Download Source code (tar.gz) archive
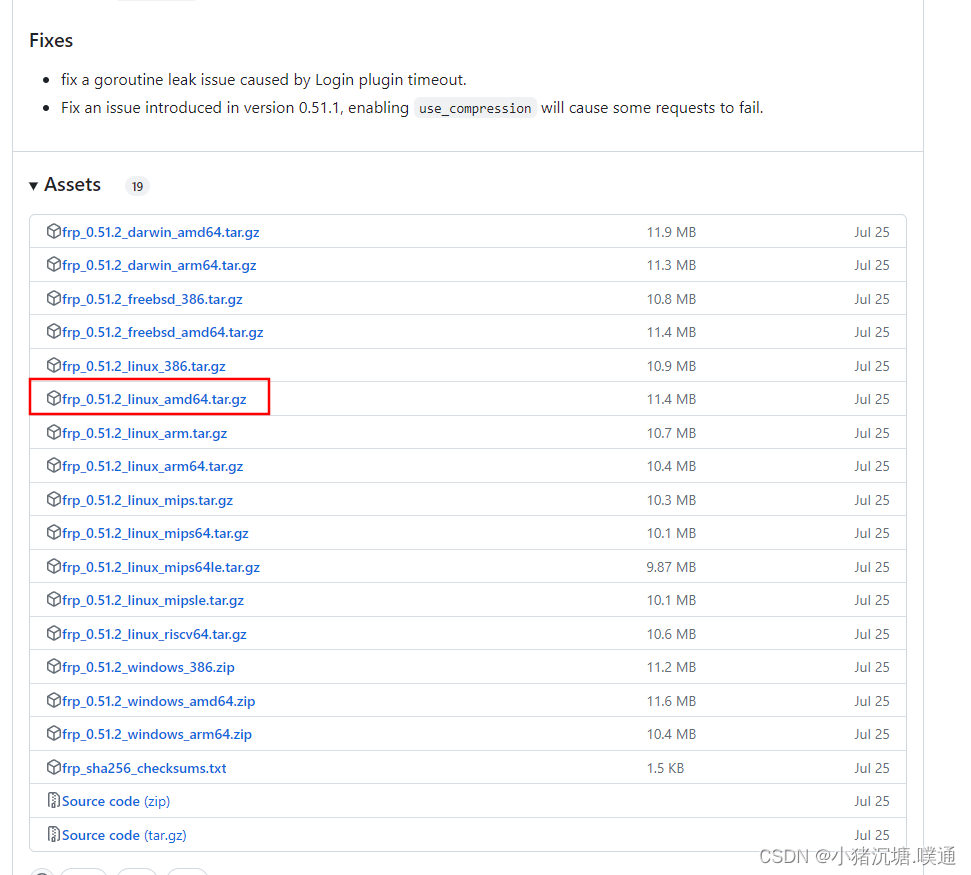The height and width of the screenshot is (875, 971). coord(124,835)
